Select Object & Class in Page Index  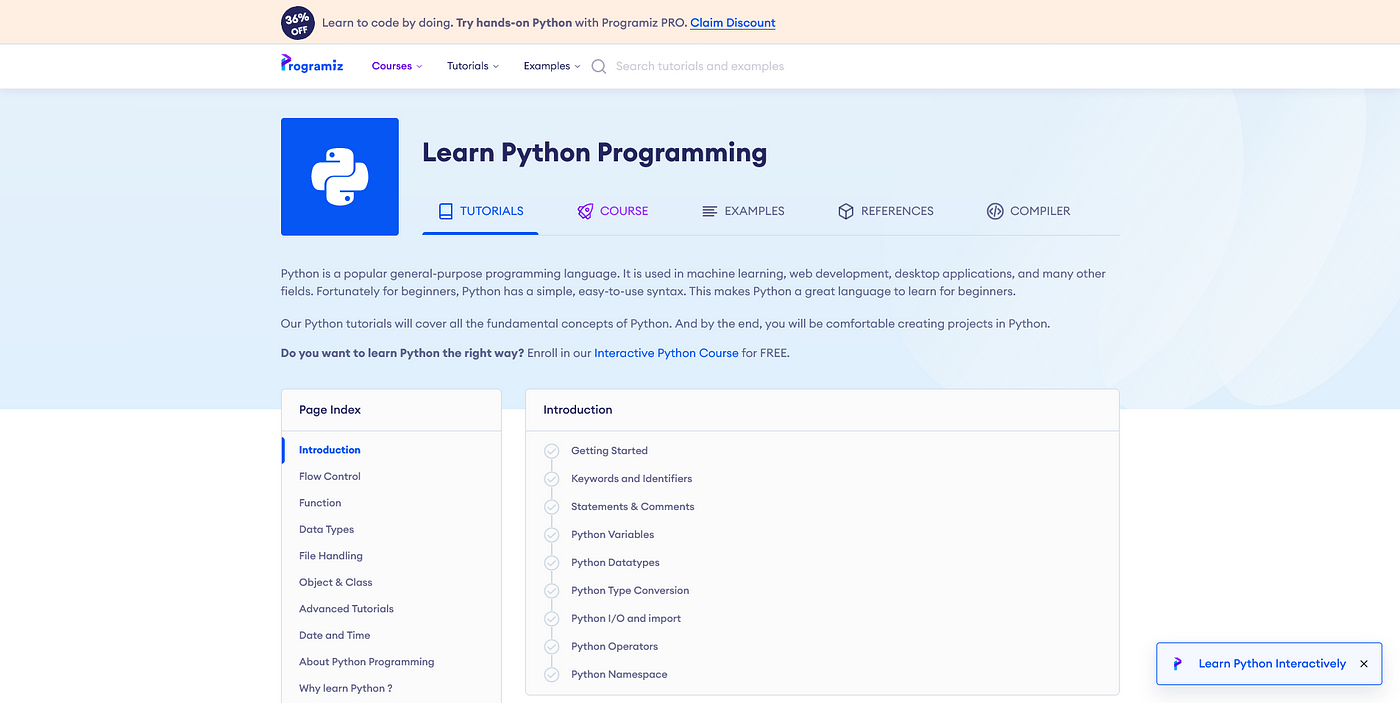click(335, 582)
